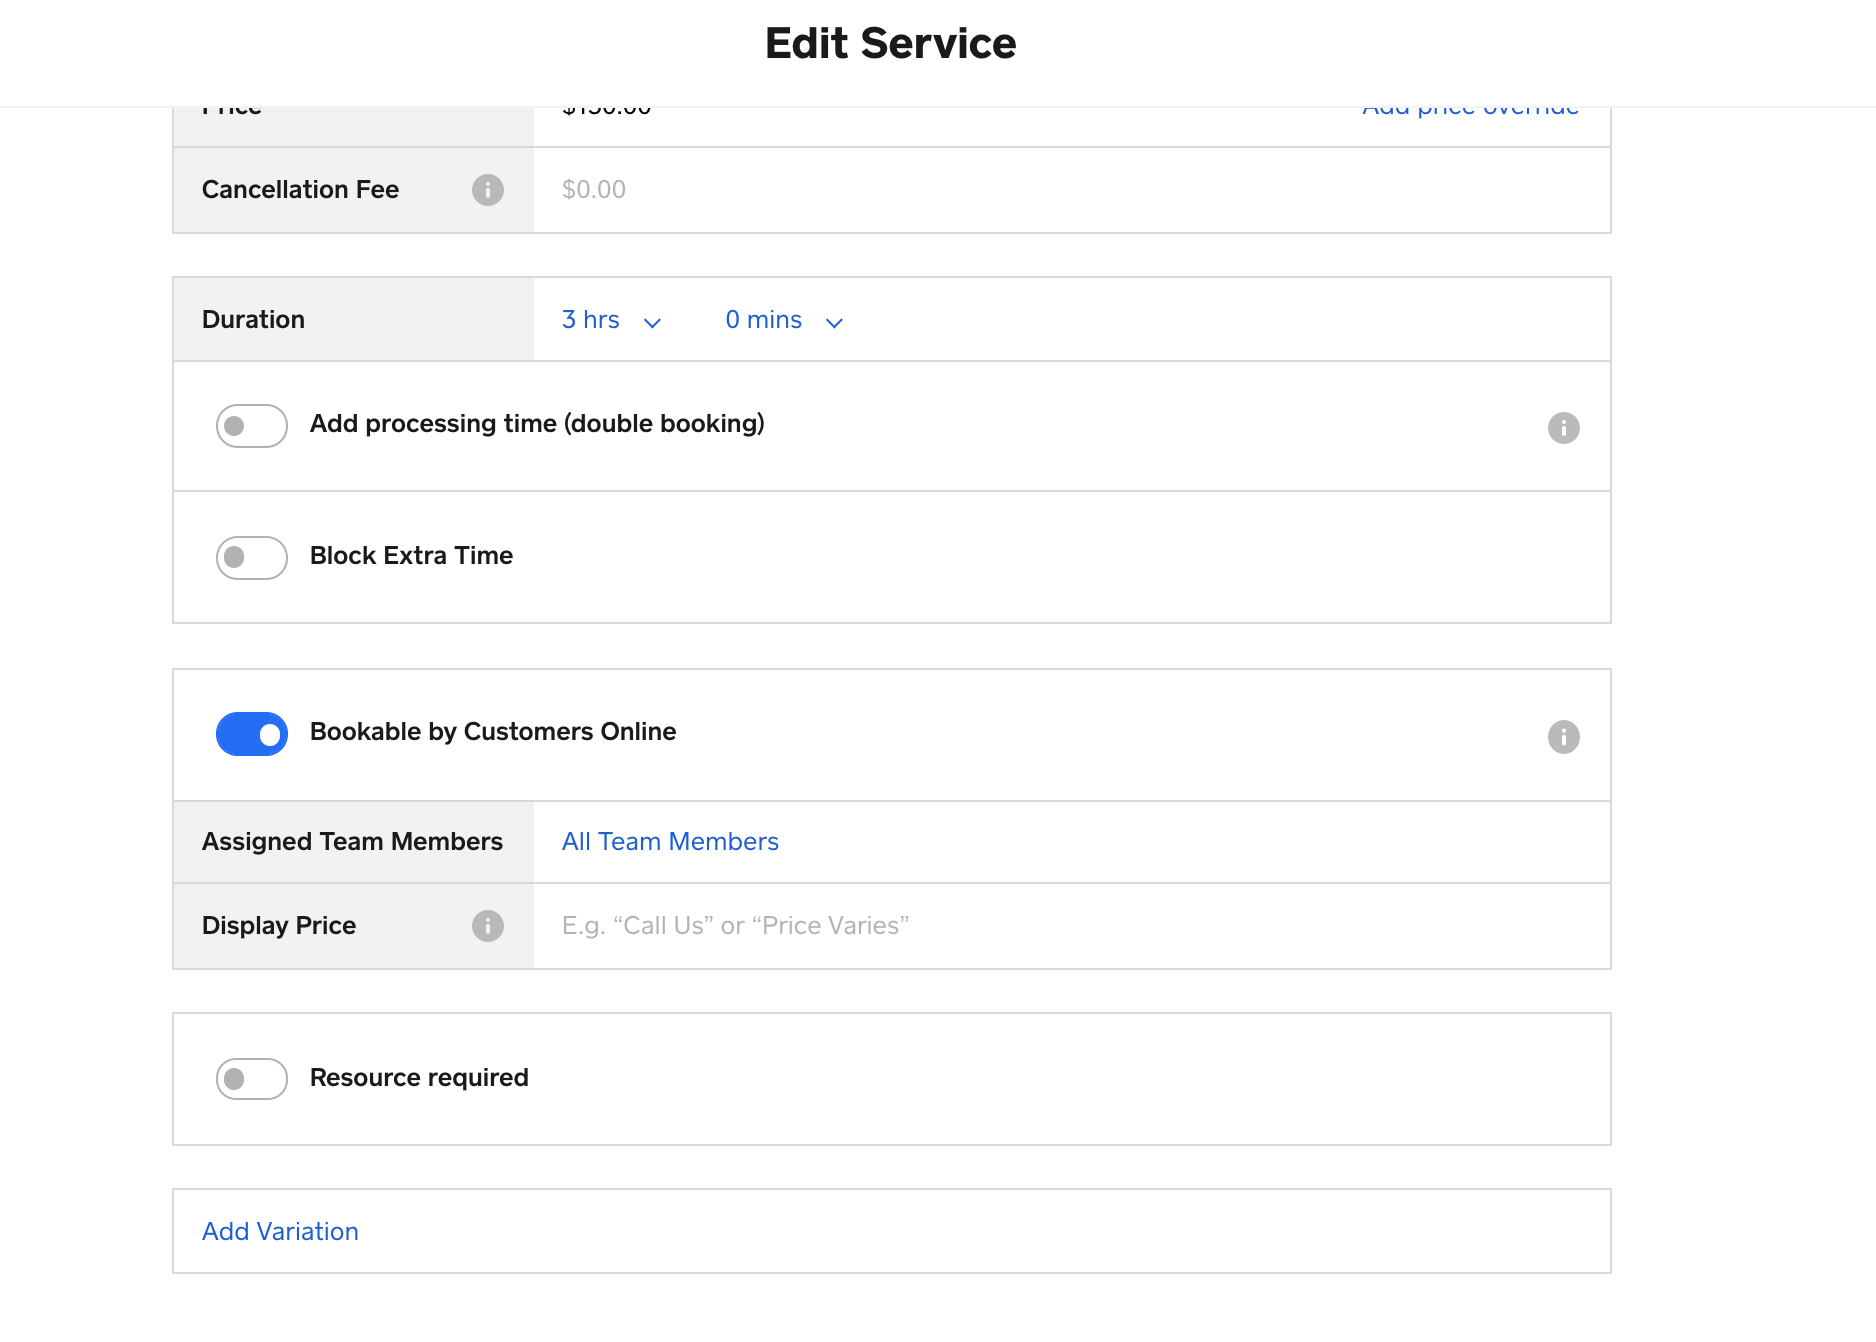
Task: Click the Add Variation link
Action: tap(280, 1232)
